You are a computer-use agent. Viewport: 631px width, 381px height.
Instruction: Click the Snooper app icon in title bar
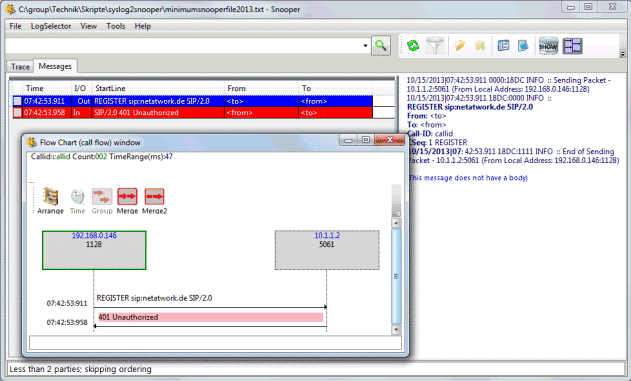(10, 9)
